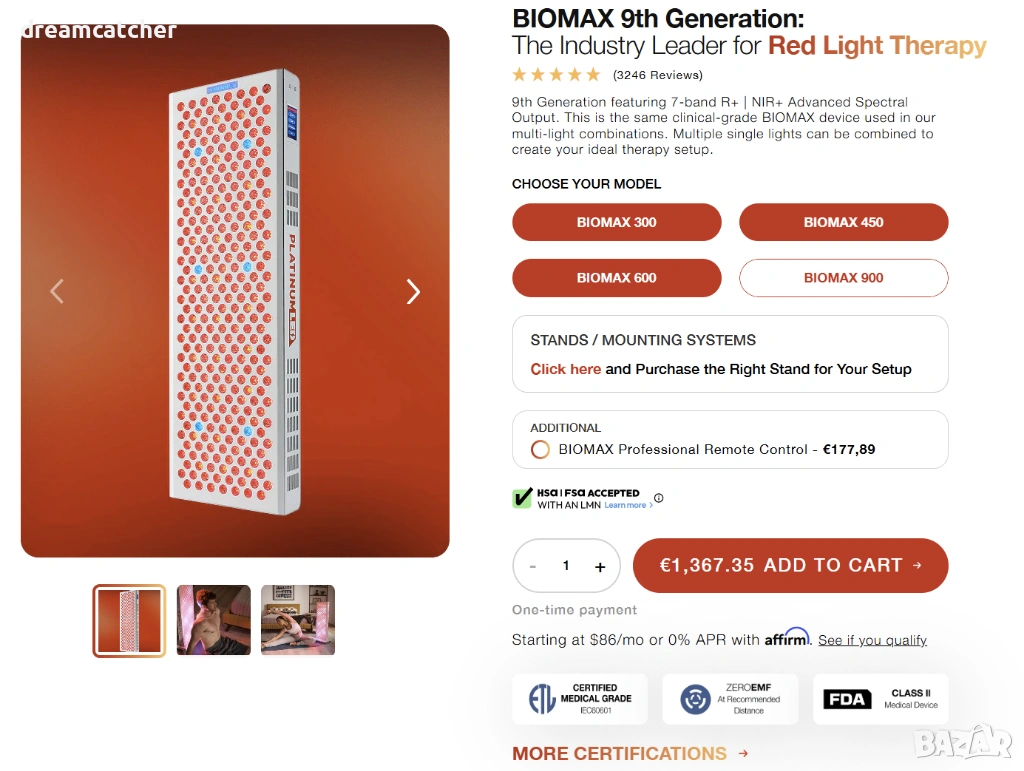Screen dimensions: 1024x771
Task: Decrease quantity with the minus button
Action: click(533, 567)
